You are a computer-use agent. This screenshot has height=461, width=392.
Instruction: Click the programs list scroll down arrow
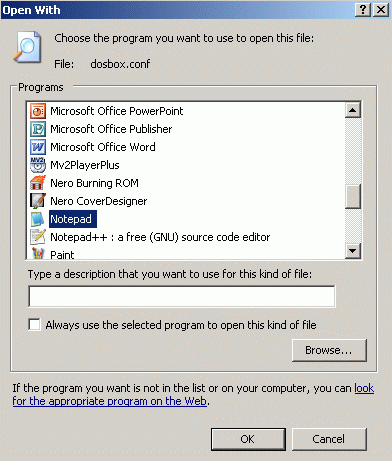(353, 251)
